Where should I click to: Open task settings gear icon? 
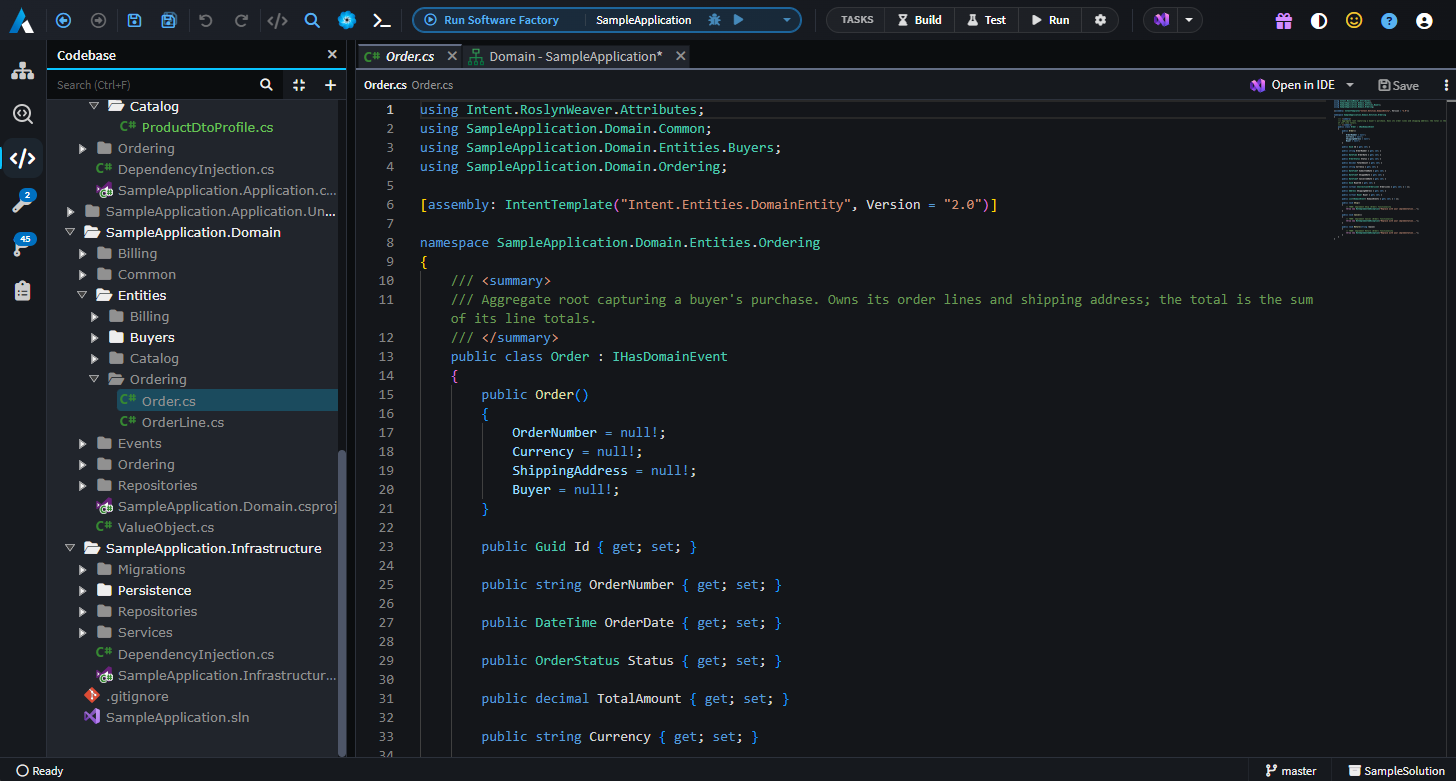point(1100,20)
